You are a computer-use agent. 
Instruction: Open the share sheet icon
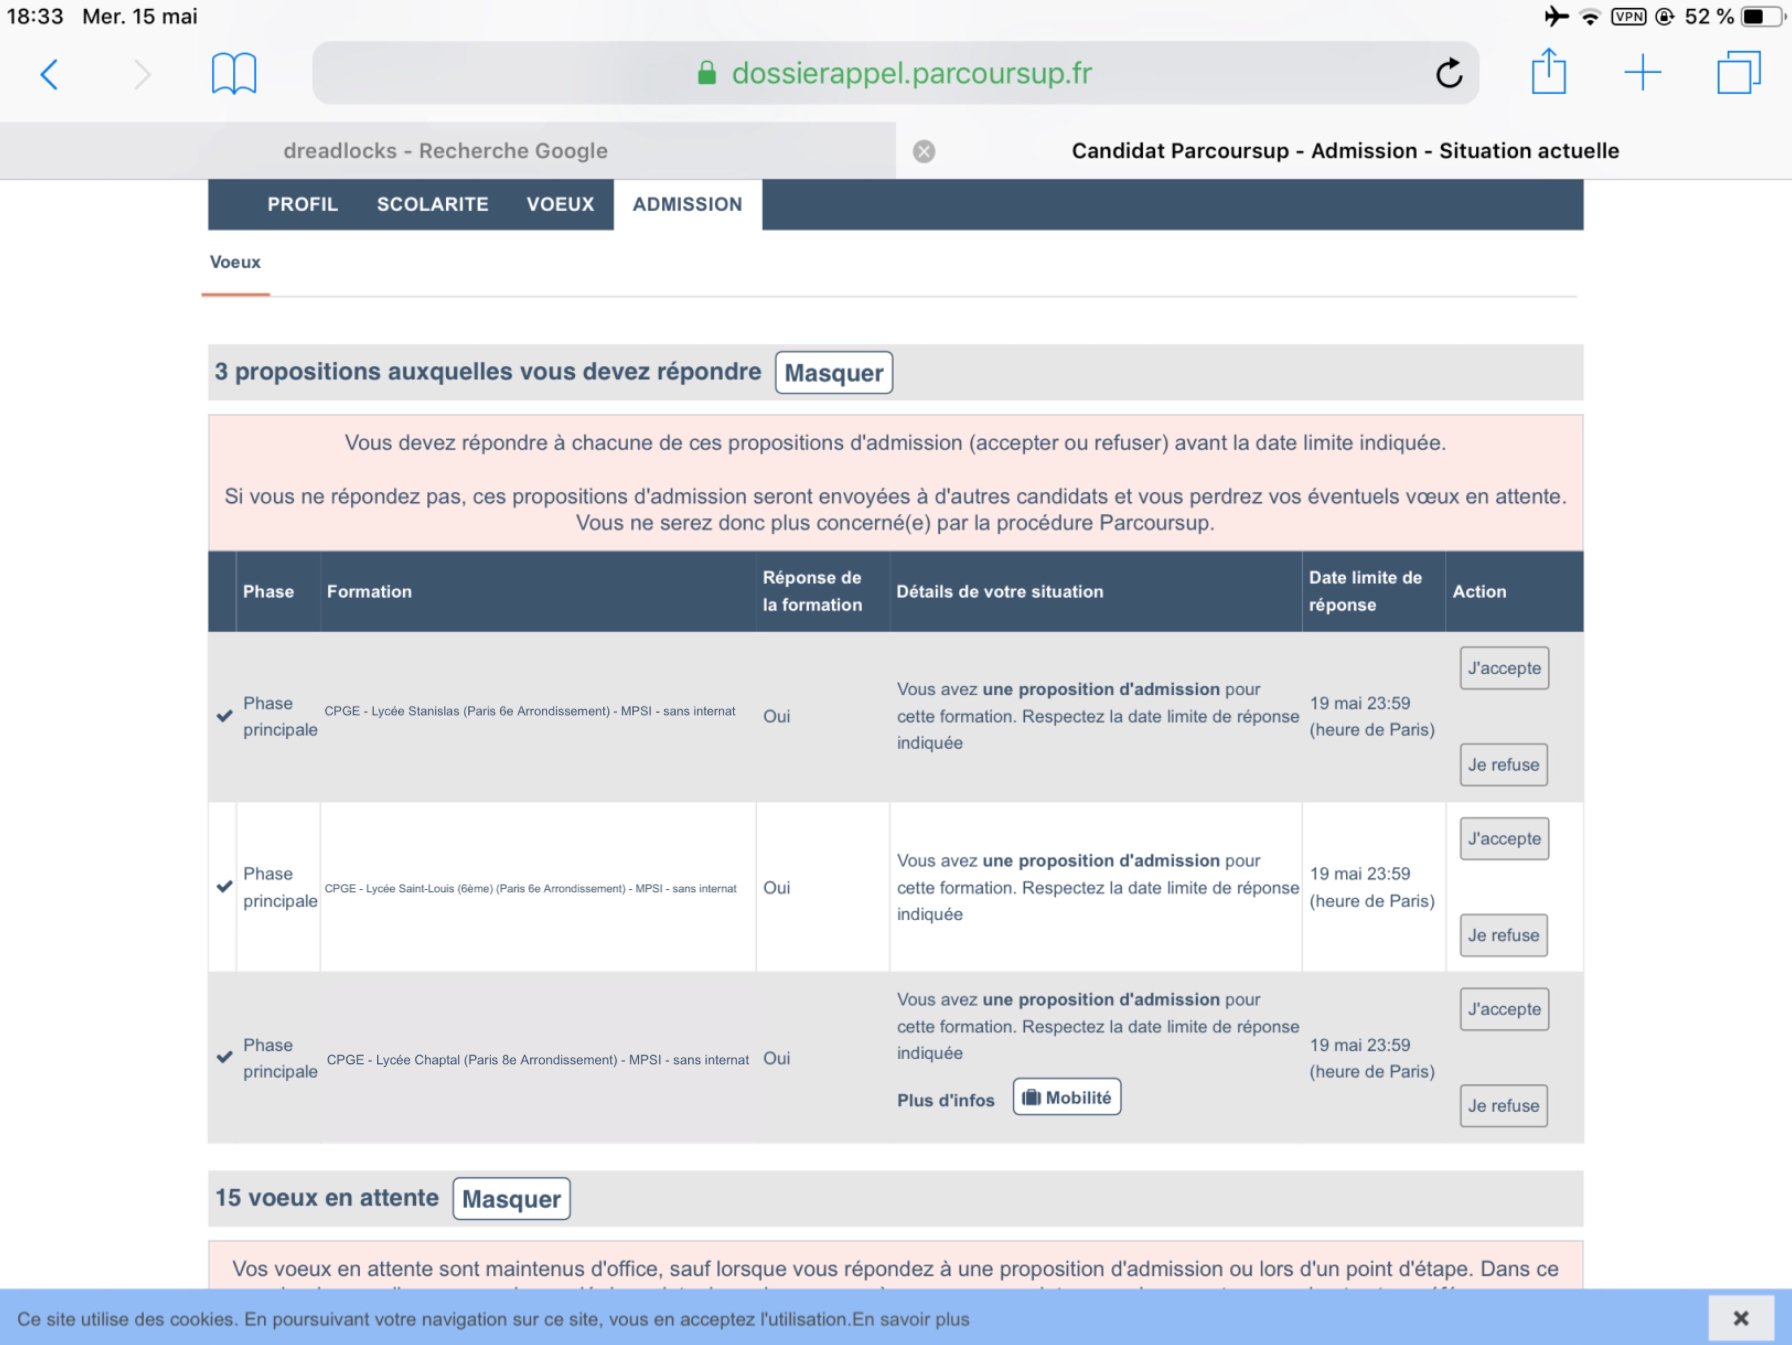tap(1548, 73)
